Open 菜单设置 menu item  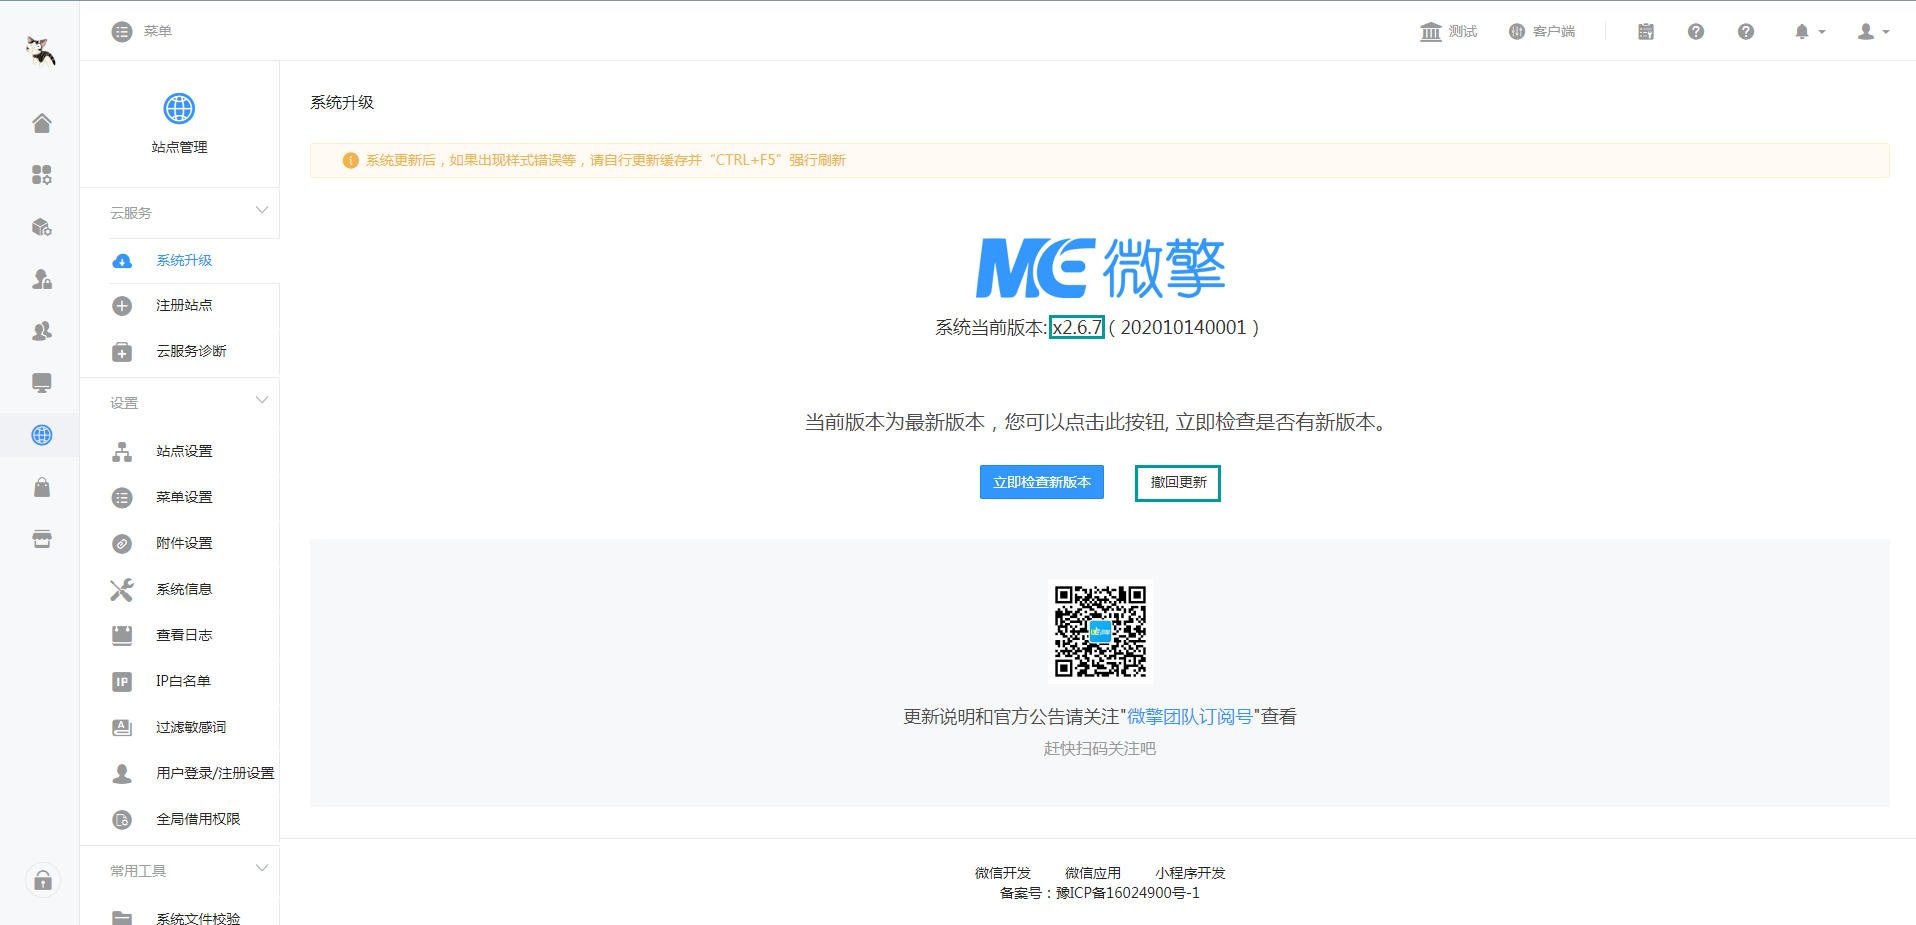pos(184,498)
